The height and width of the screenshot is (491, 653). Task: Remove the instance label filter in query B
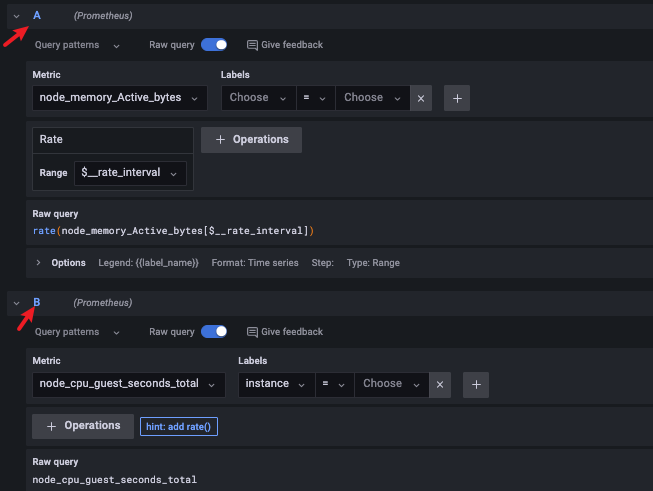(440, 385)
